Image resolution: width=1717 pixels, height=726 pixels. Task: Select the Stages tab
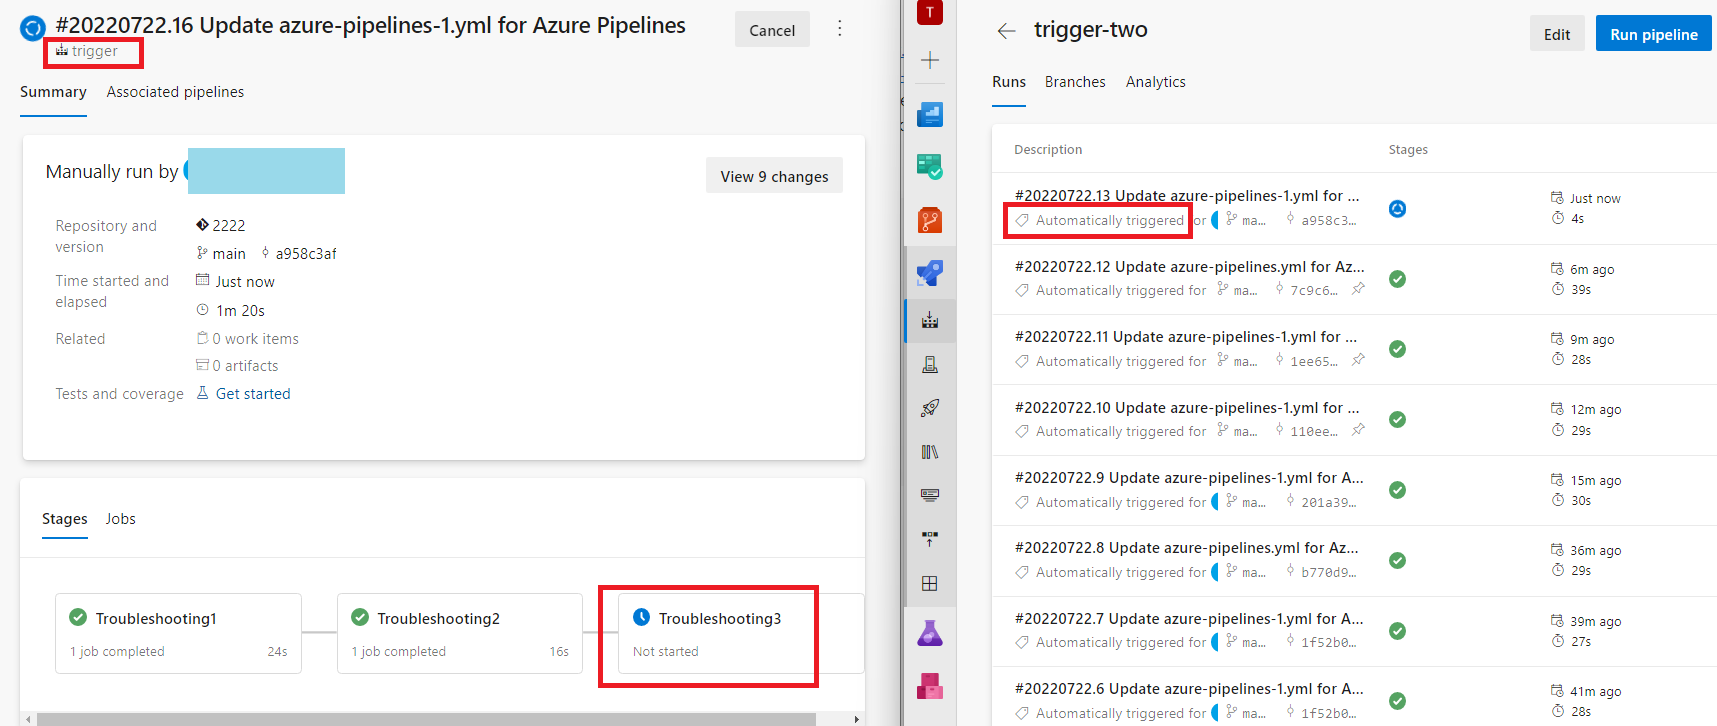pyautogui.click(x=65, y=519)
